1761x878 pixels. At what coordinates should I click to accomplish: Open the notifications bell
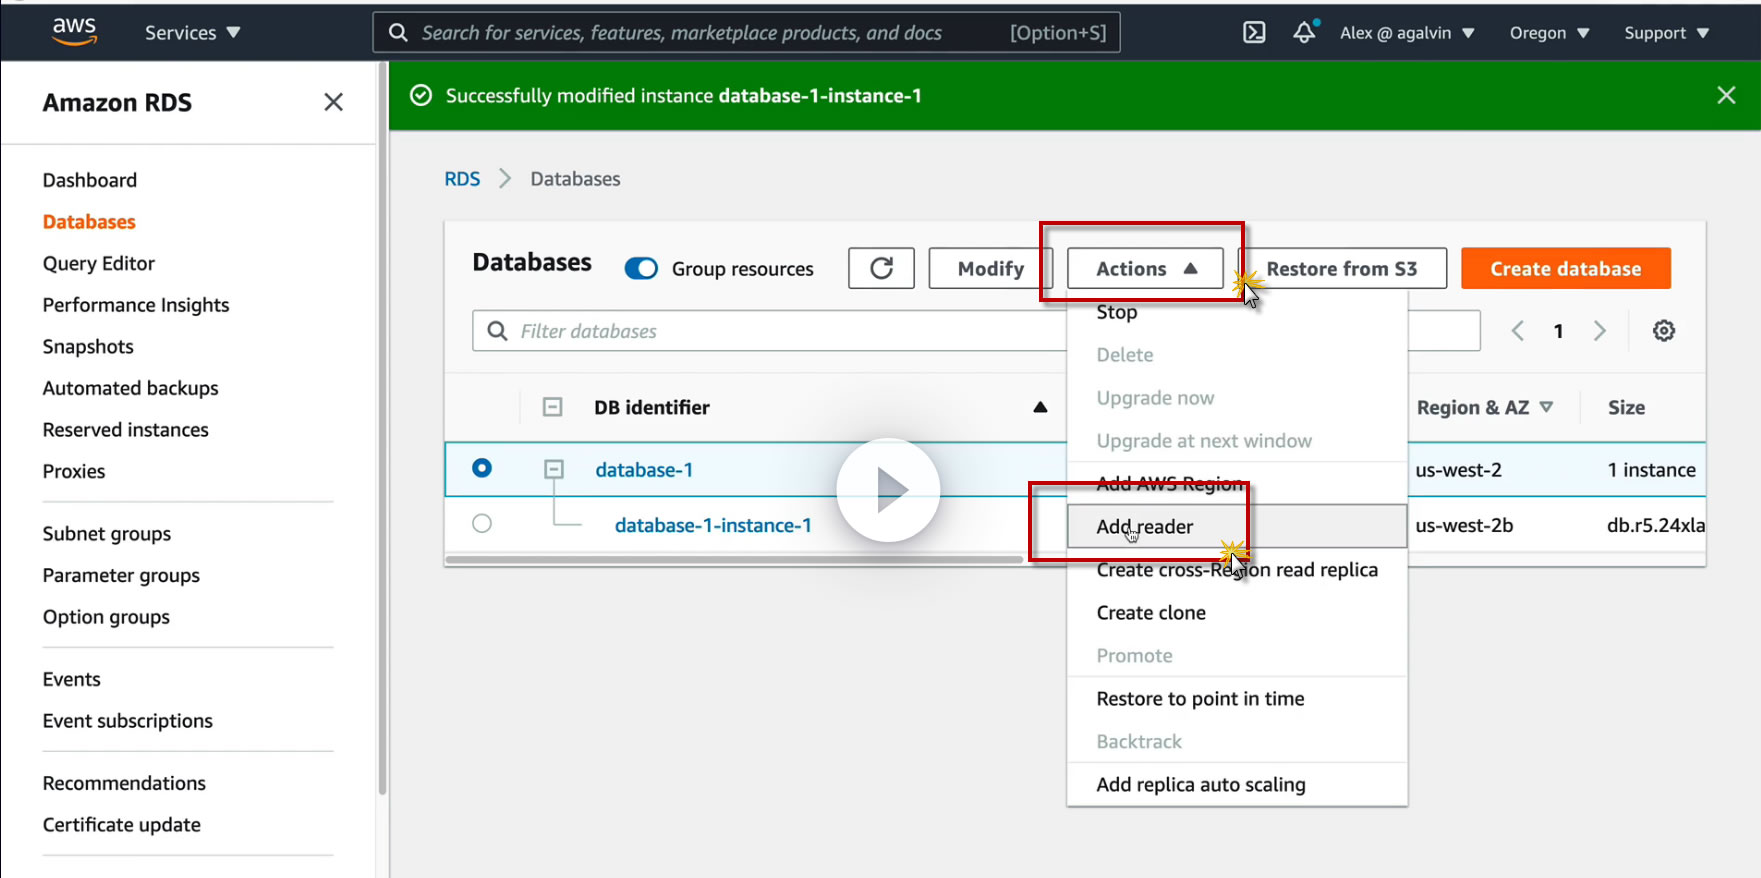pyautogui.click(x=1304, y=33)
